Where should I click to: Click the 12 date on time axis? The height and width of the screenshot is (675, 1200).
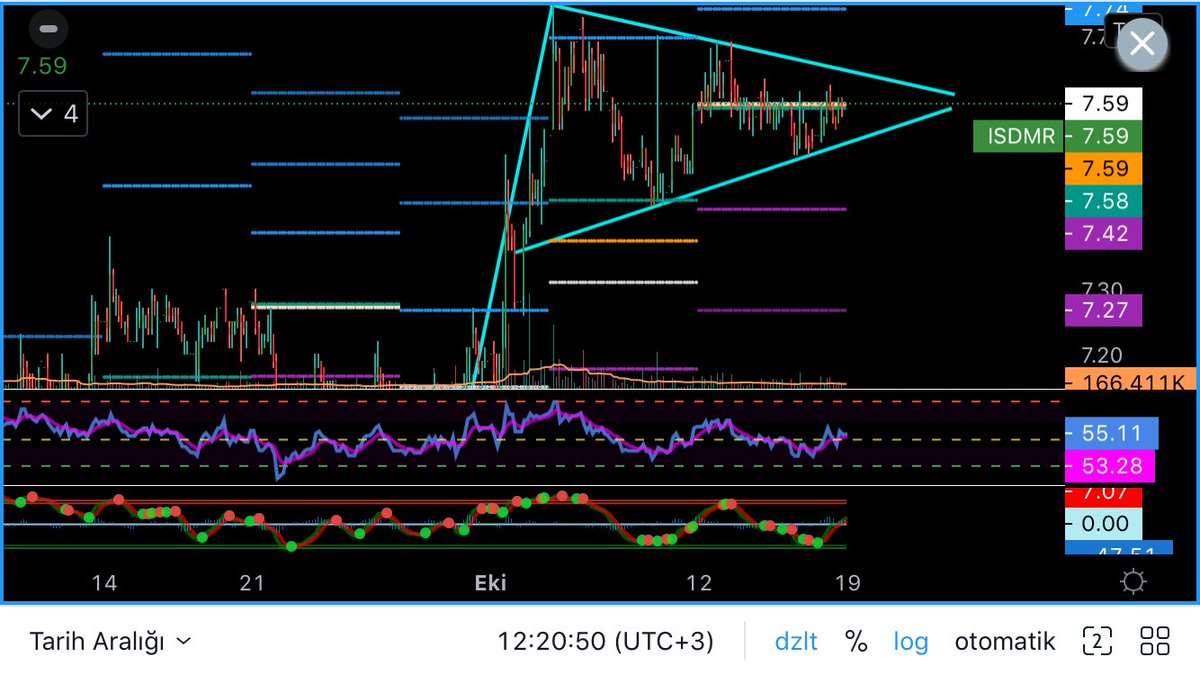coord(699,582)
